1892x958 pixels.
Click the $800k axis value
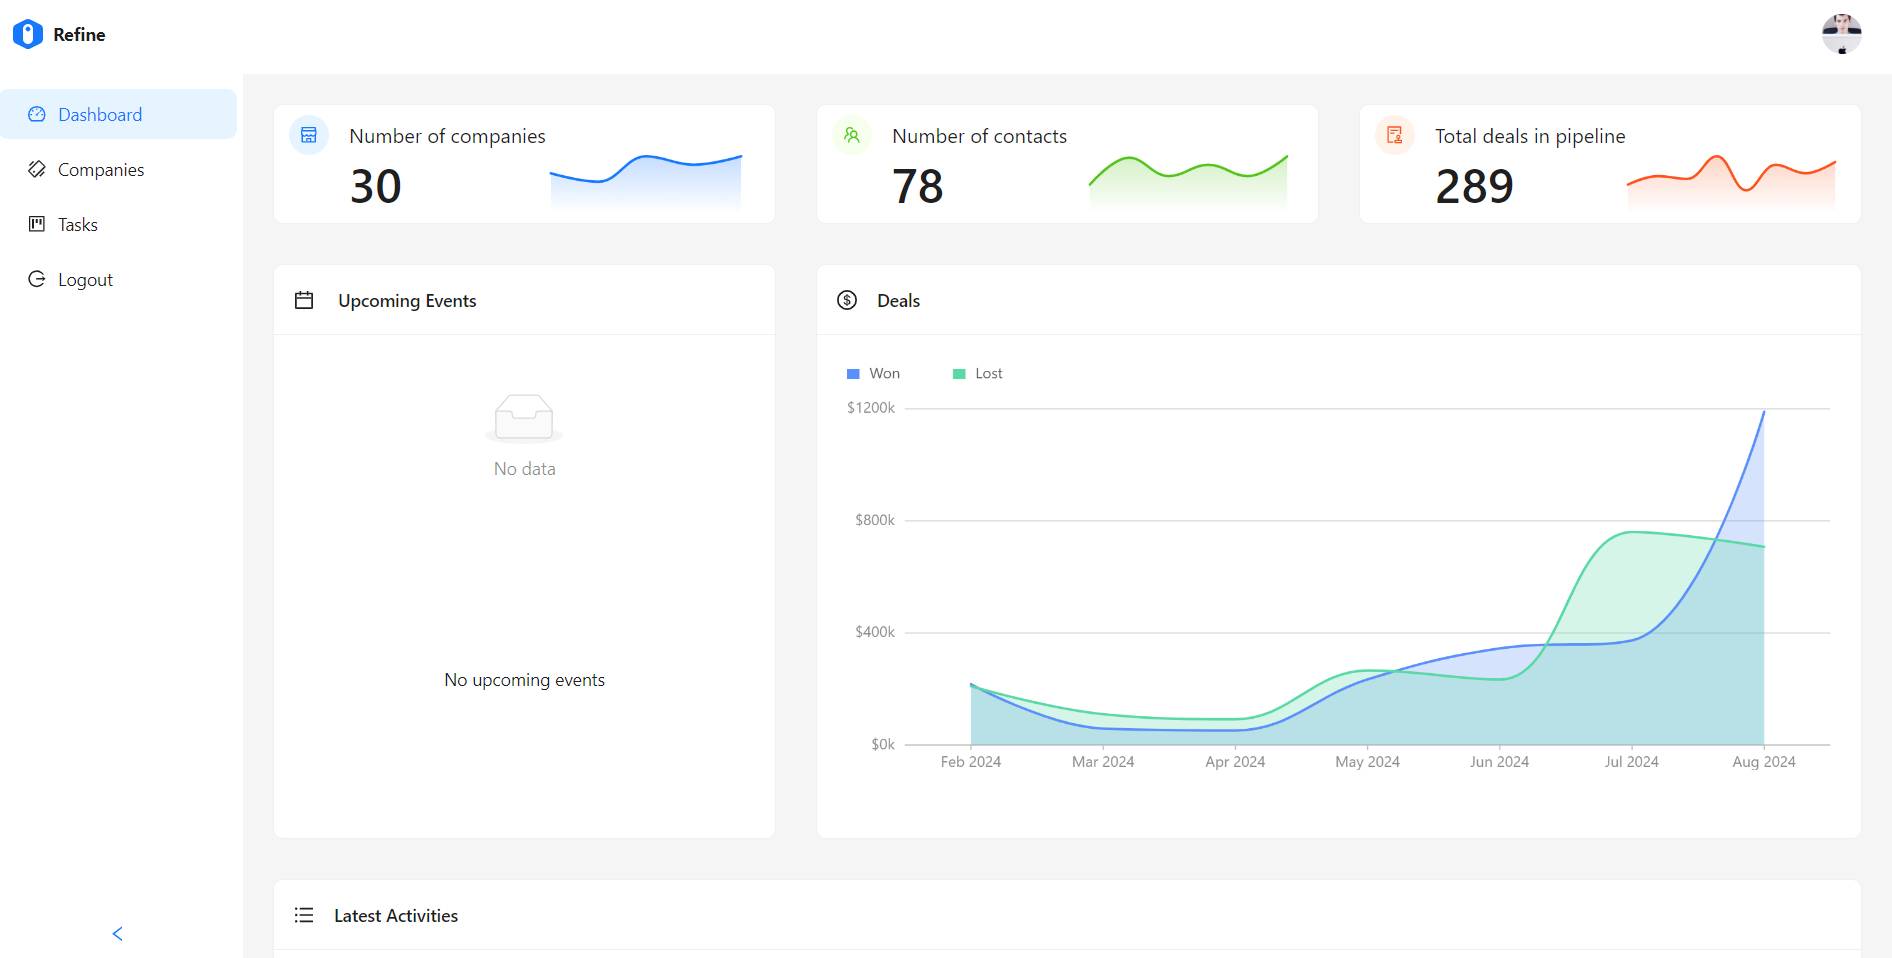click(875, 520)
